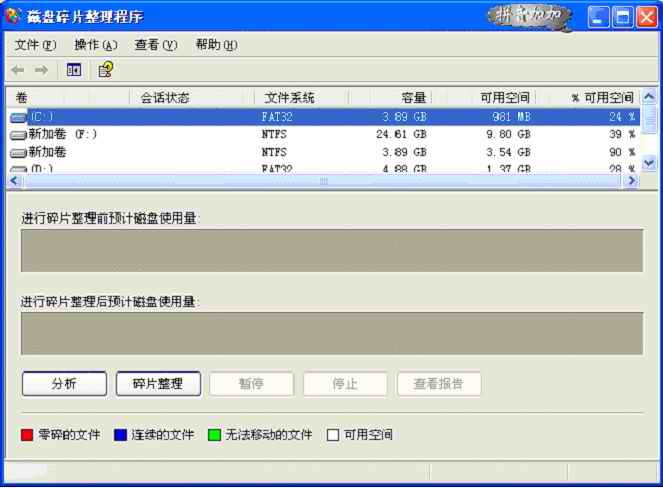Image resolution: width=663 pixels, height=488 pixels.
Task: Select the 新加卷 (F:) drive icon
Action: click(x=18, y=135)
